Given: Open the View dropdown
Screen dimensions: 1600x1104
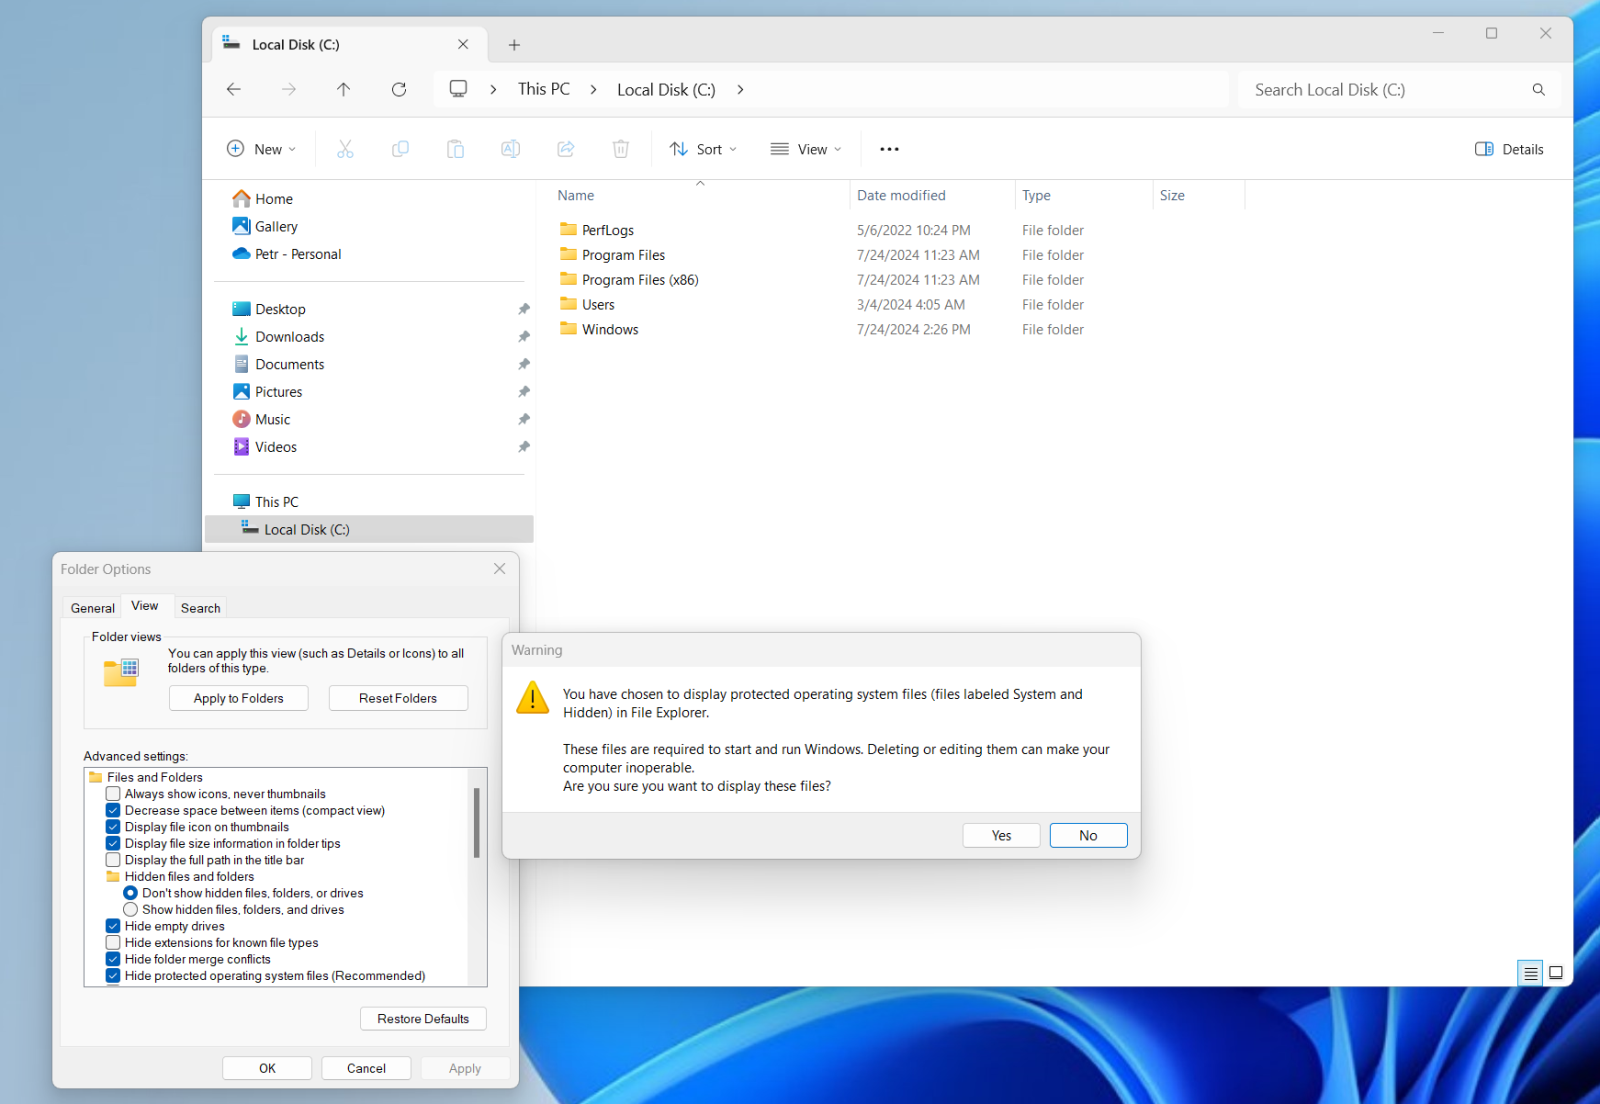Looking at the screenshot, I should (x=806, y=148).
